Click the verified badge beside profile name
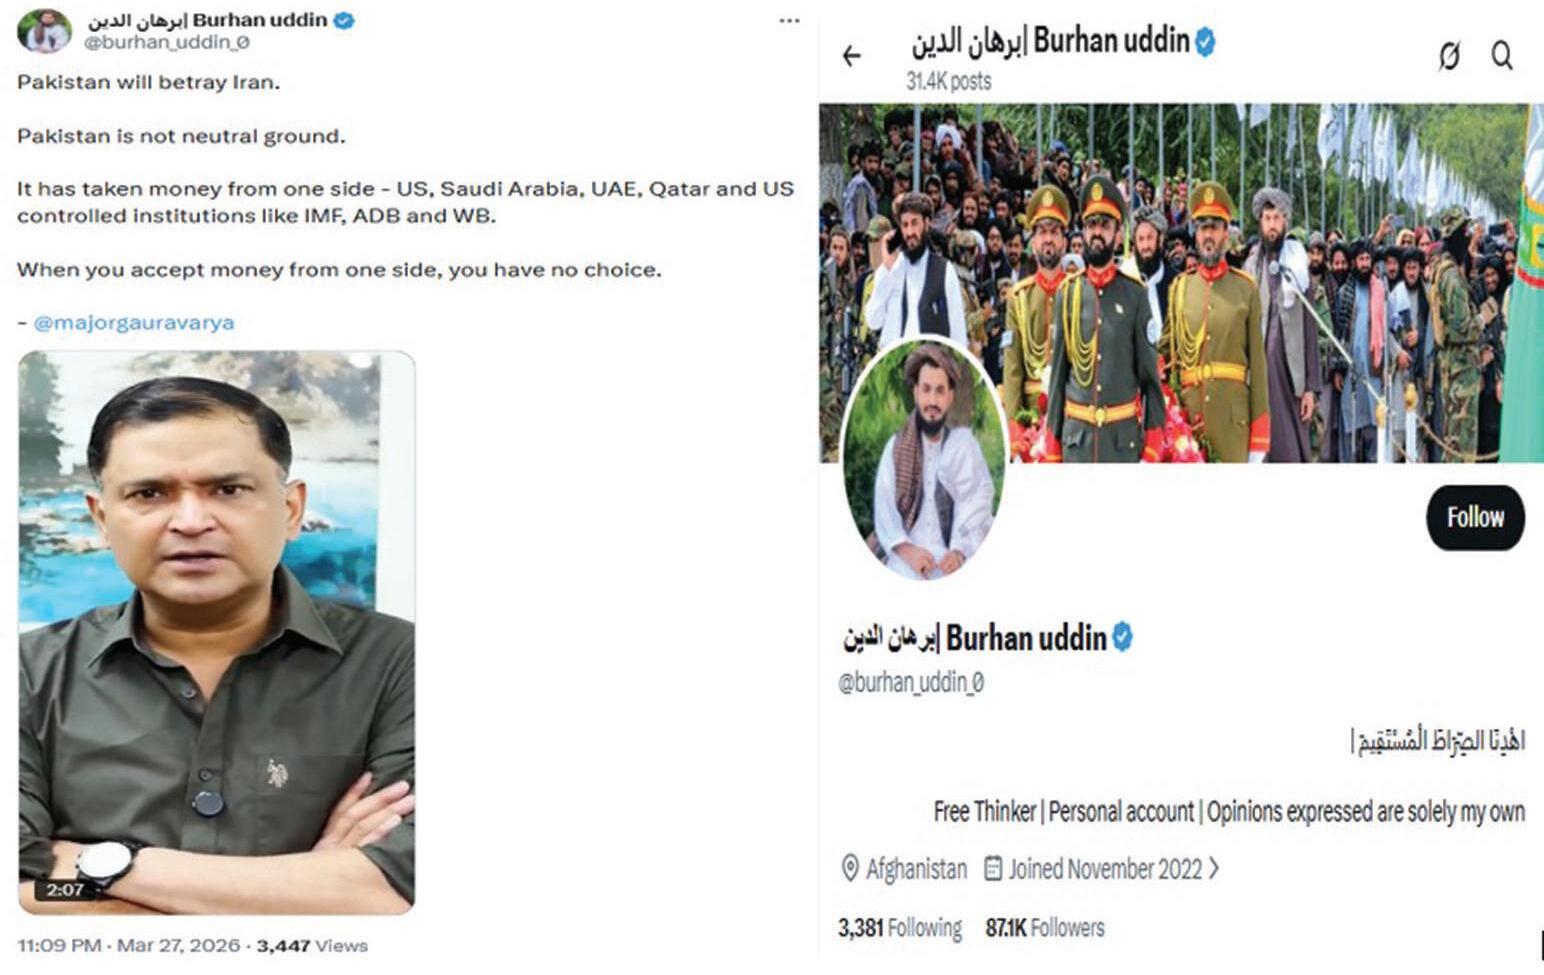Screen dimensions: 1544x975 pyautogui.click(x=1122, y=637)
